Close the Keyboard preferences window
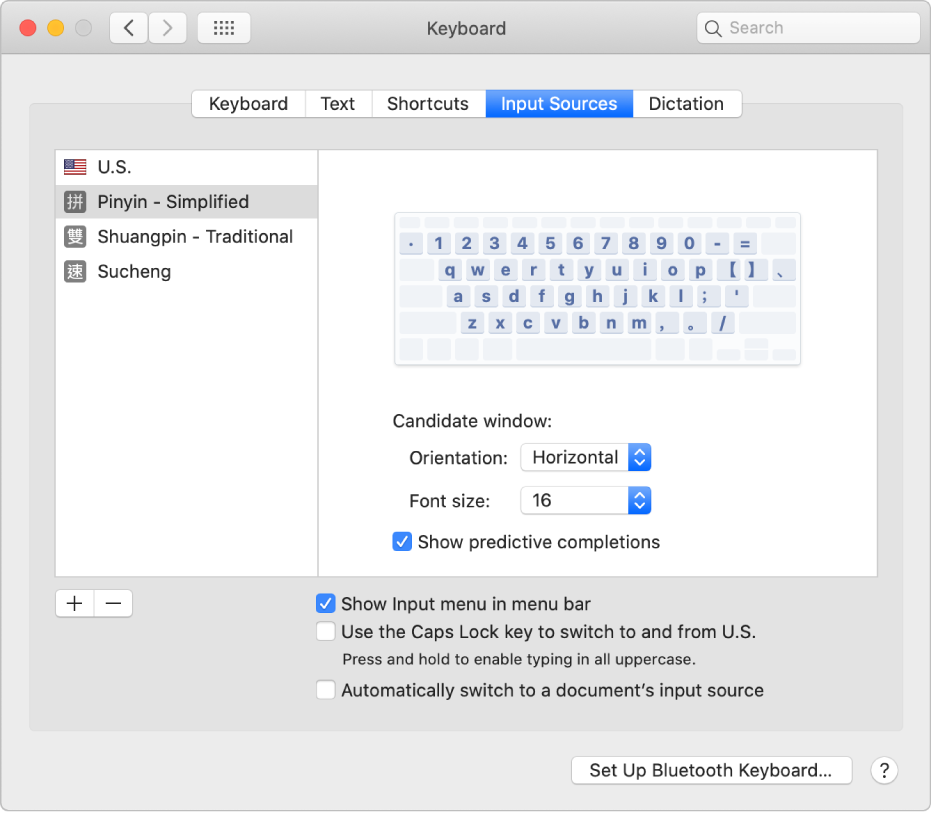 27,28
